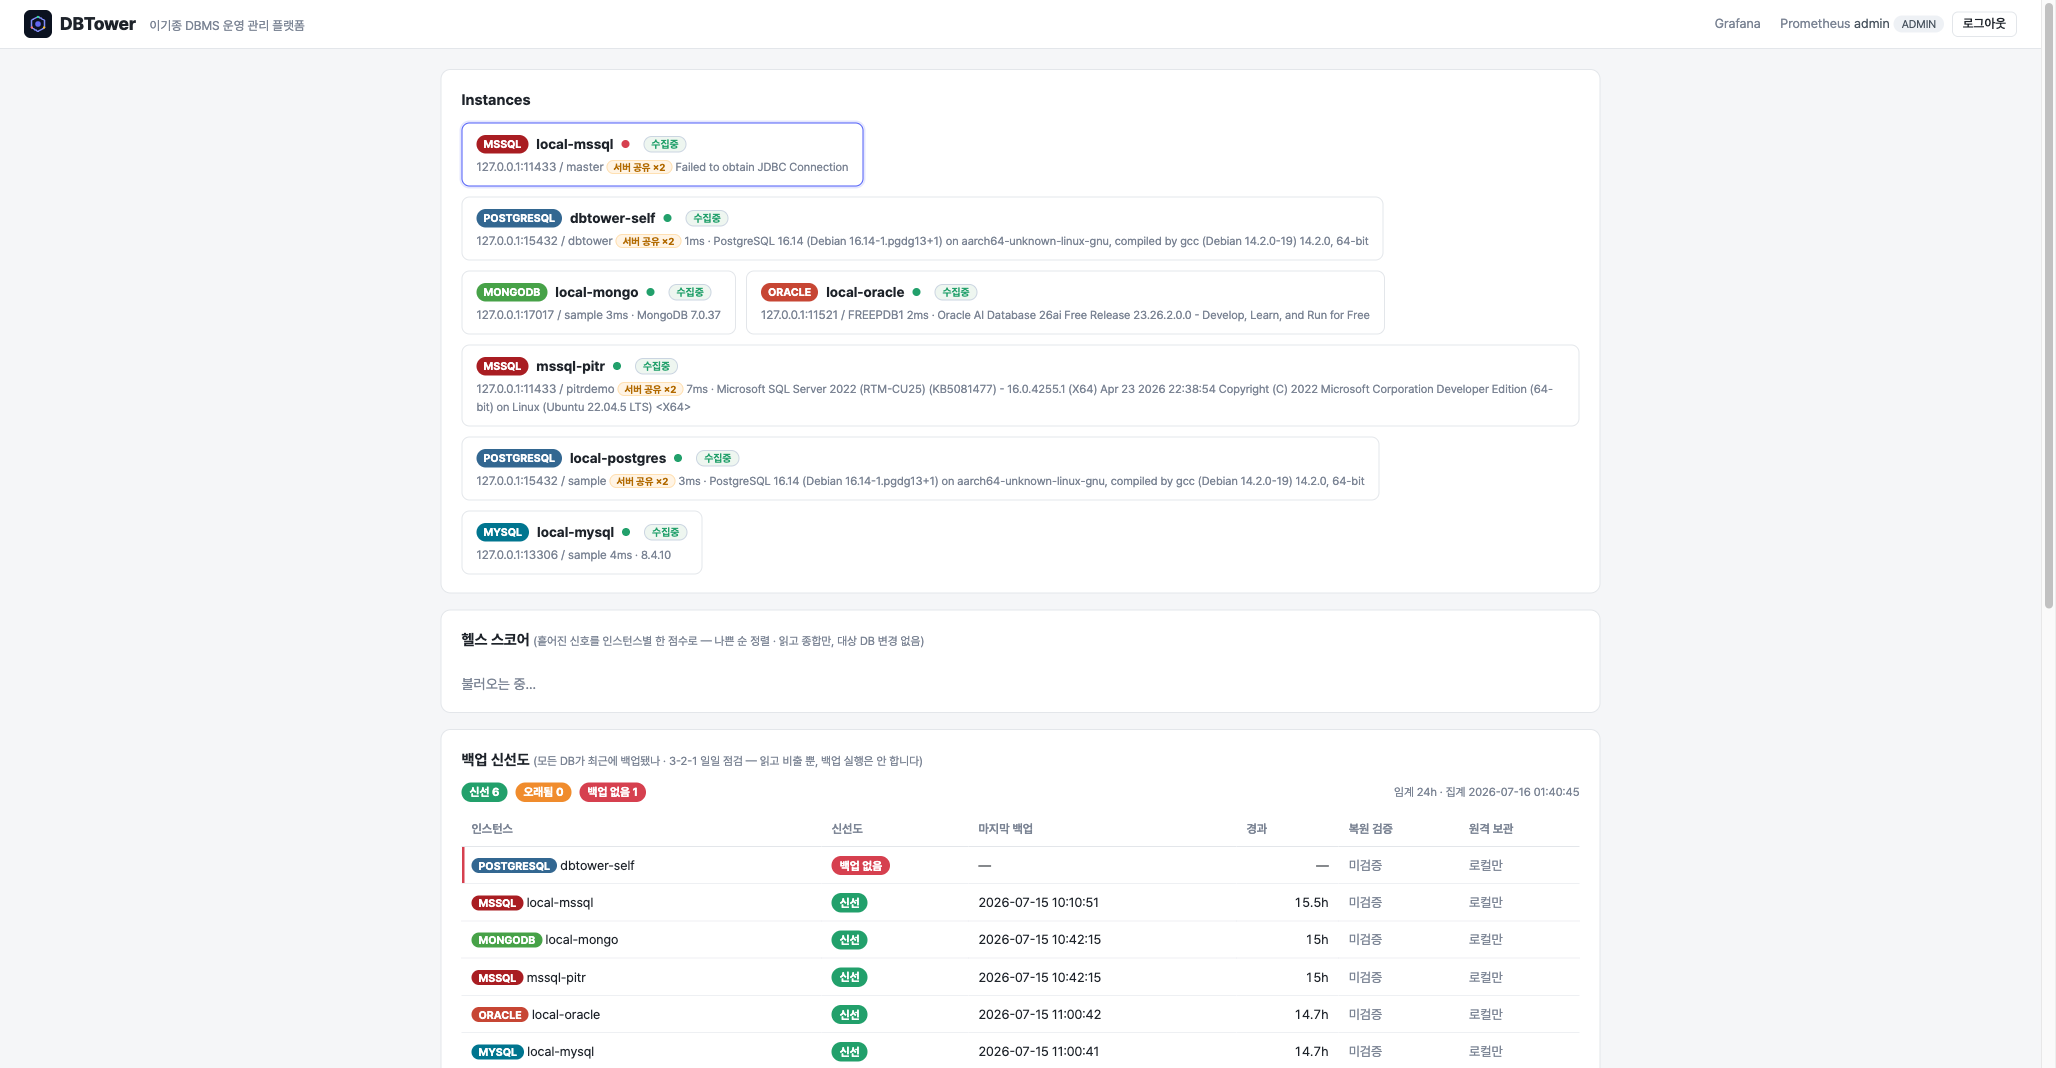2056x1068 pixels.
Task: Click the 원격 보관 column header
Action: click(1491, 829)
